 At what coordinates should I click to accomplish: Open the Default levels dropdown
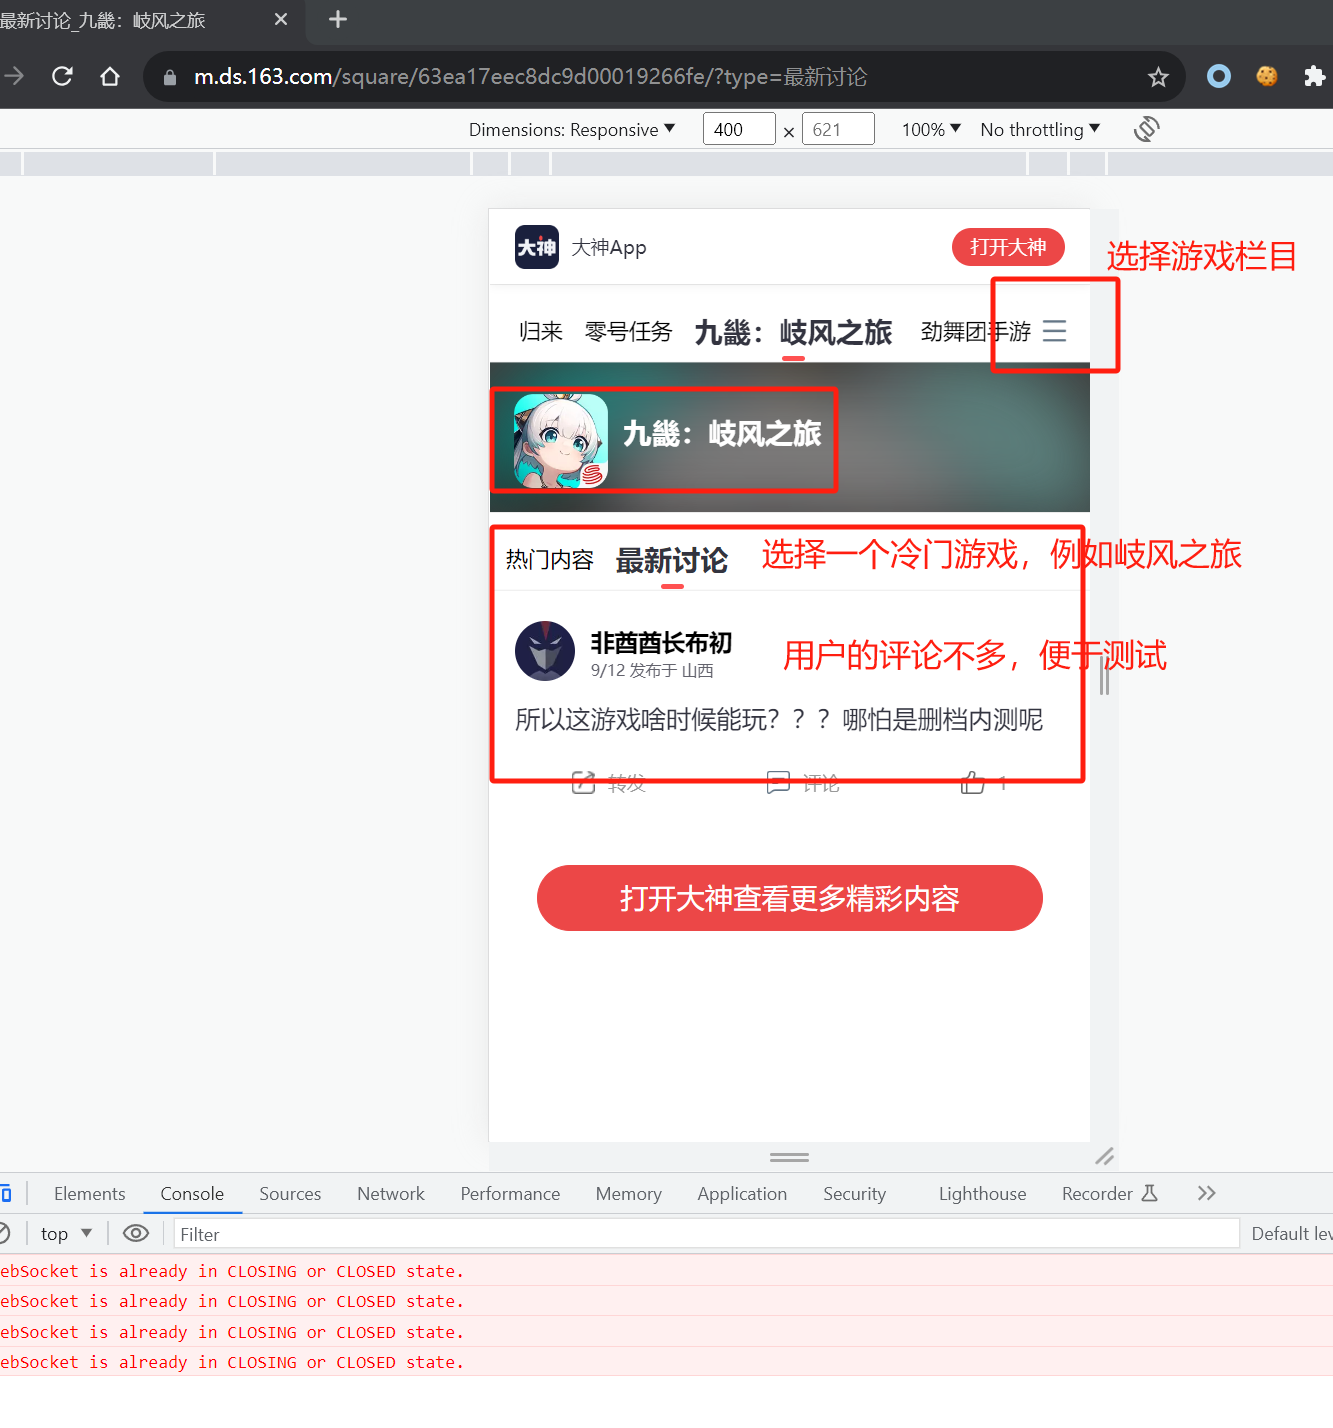click(1291, 1233)
